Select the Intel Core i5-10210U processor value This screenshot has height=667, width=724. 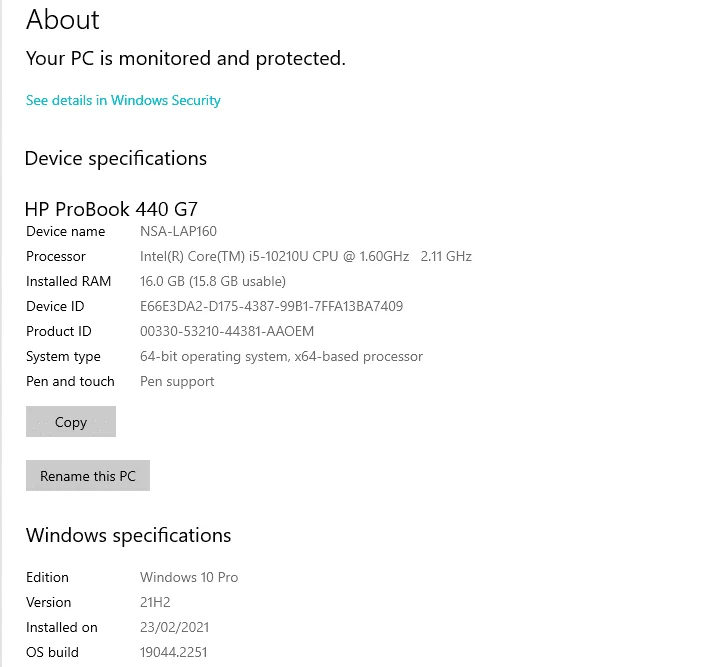(306, 256)
